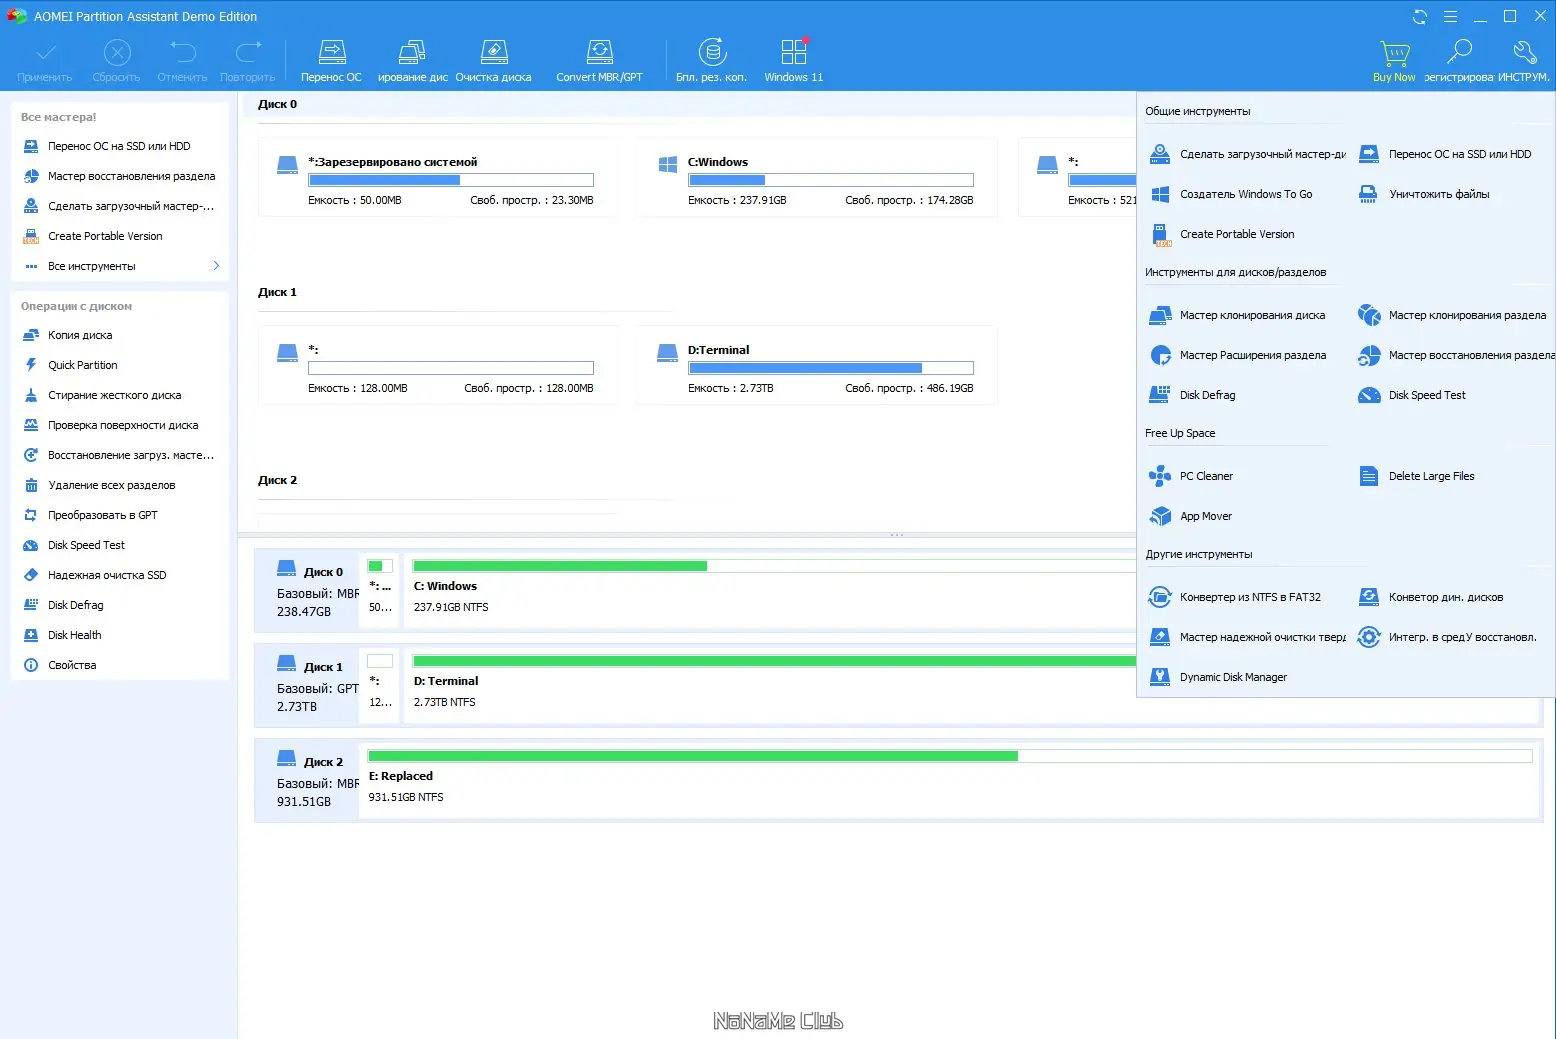Viewport: 1556px width, 1039px height.
Task: Click Сделать загрузочный мастер-диск in tools panel
Action: tap(1247, 154)
